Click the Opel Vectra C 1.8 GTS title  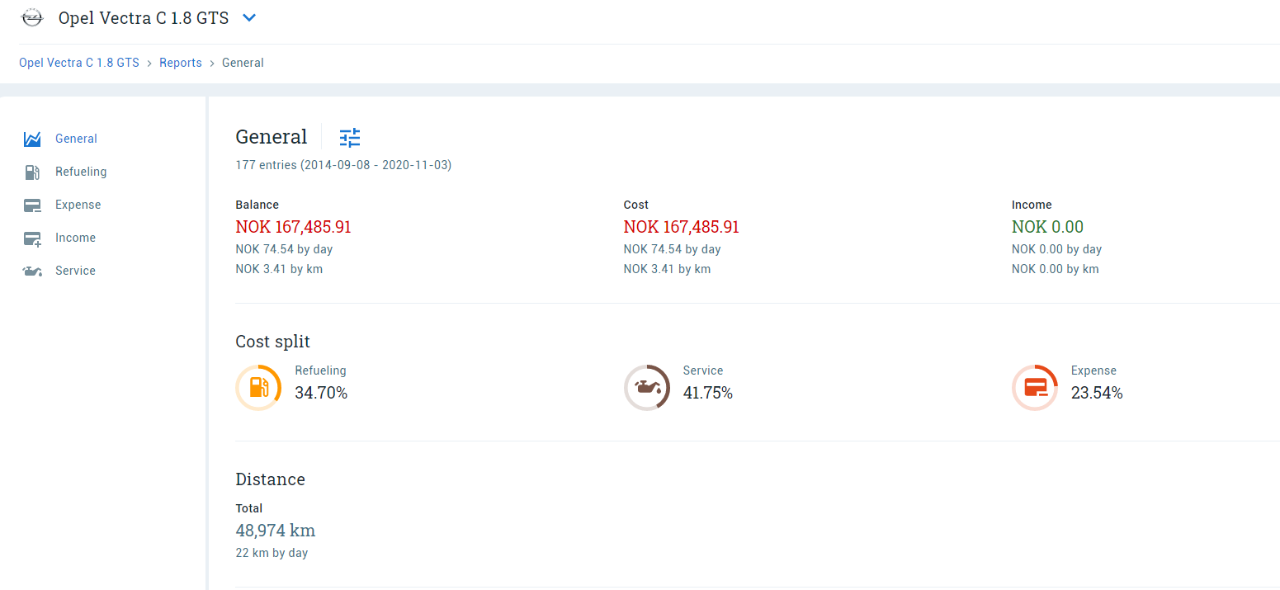point(143,18)
